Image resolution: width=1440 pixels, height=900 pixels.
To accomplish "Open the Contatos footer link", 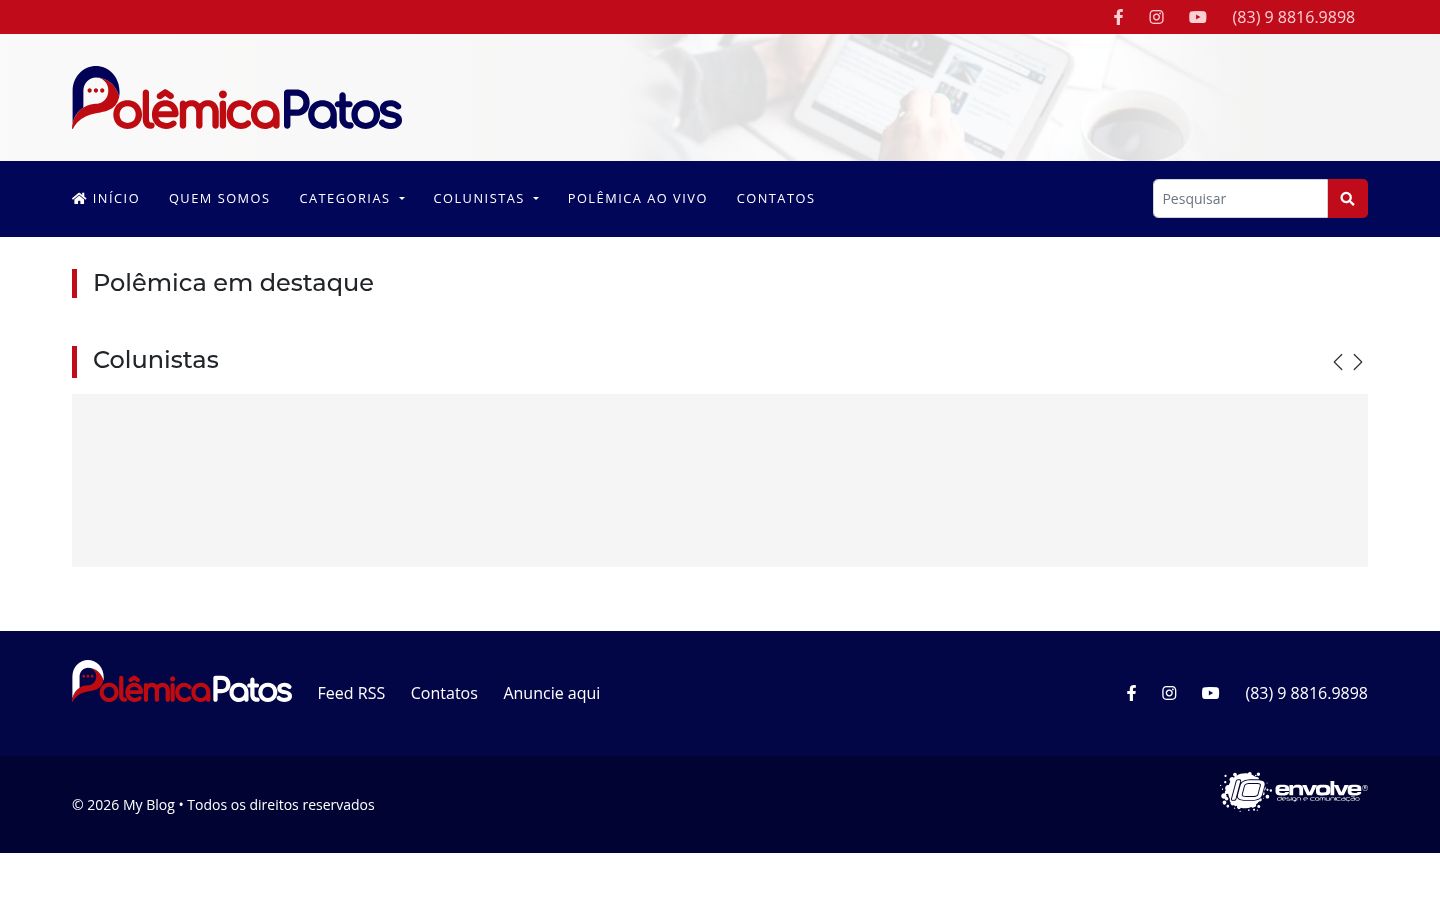I will (x=444, y=693).
